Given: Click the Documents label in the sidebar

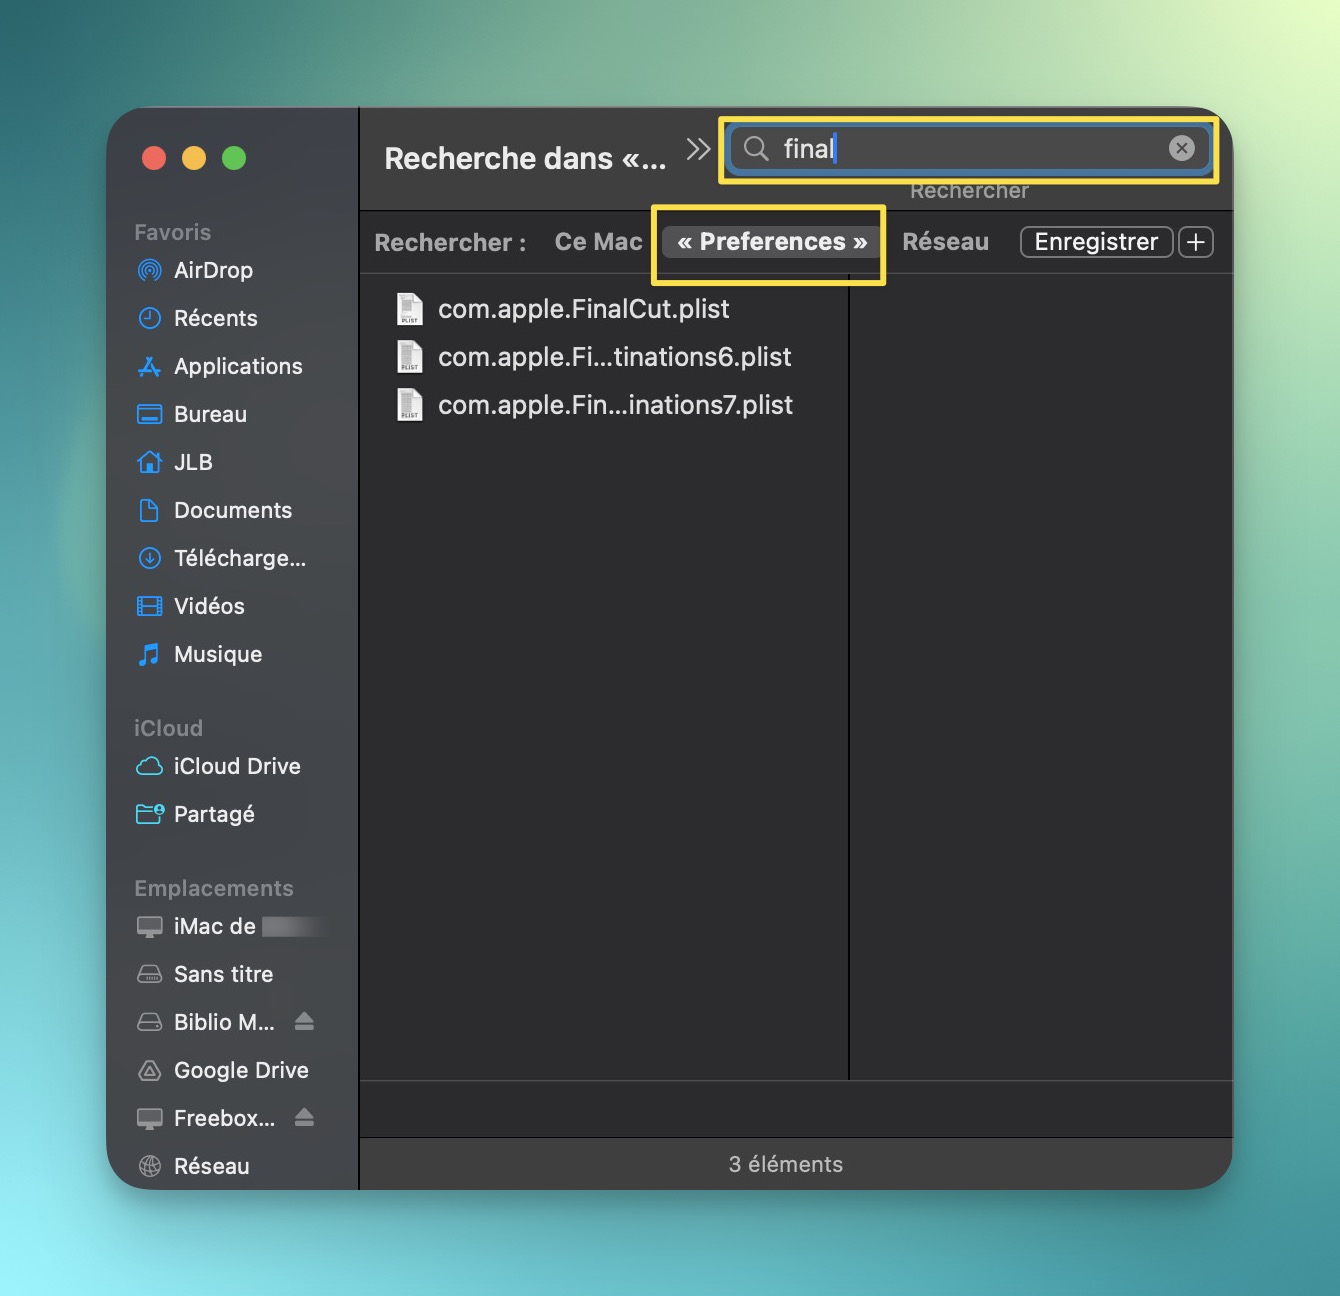Looking at the screenshot, I should point(233,510).
